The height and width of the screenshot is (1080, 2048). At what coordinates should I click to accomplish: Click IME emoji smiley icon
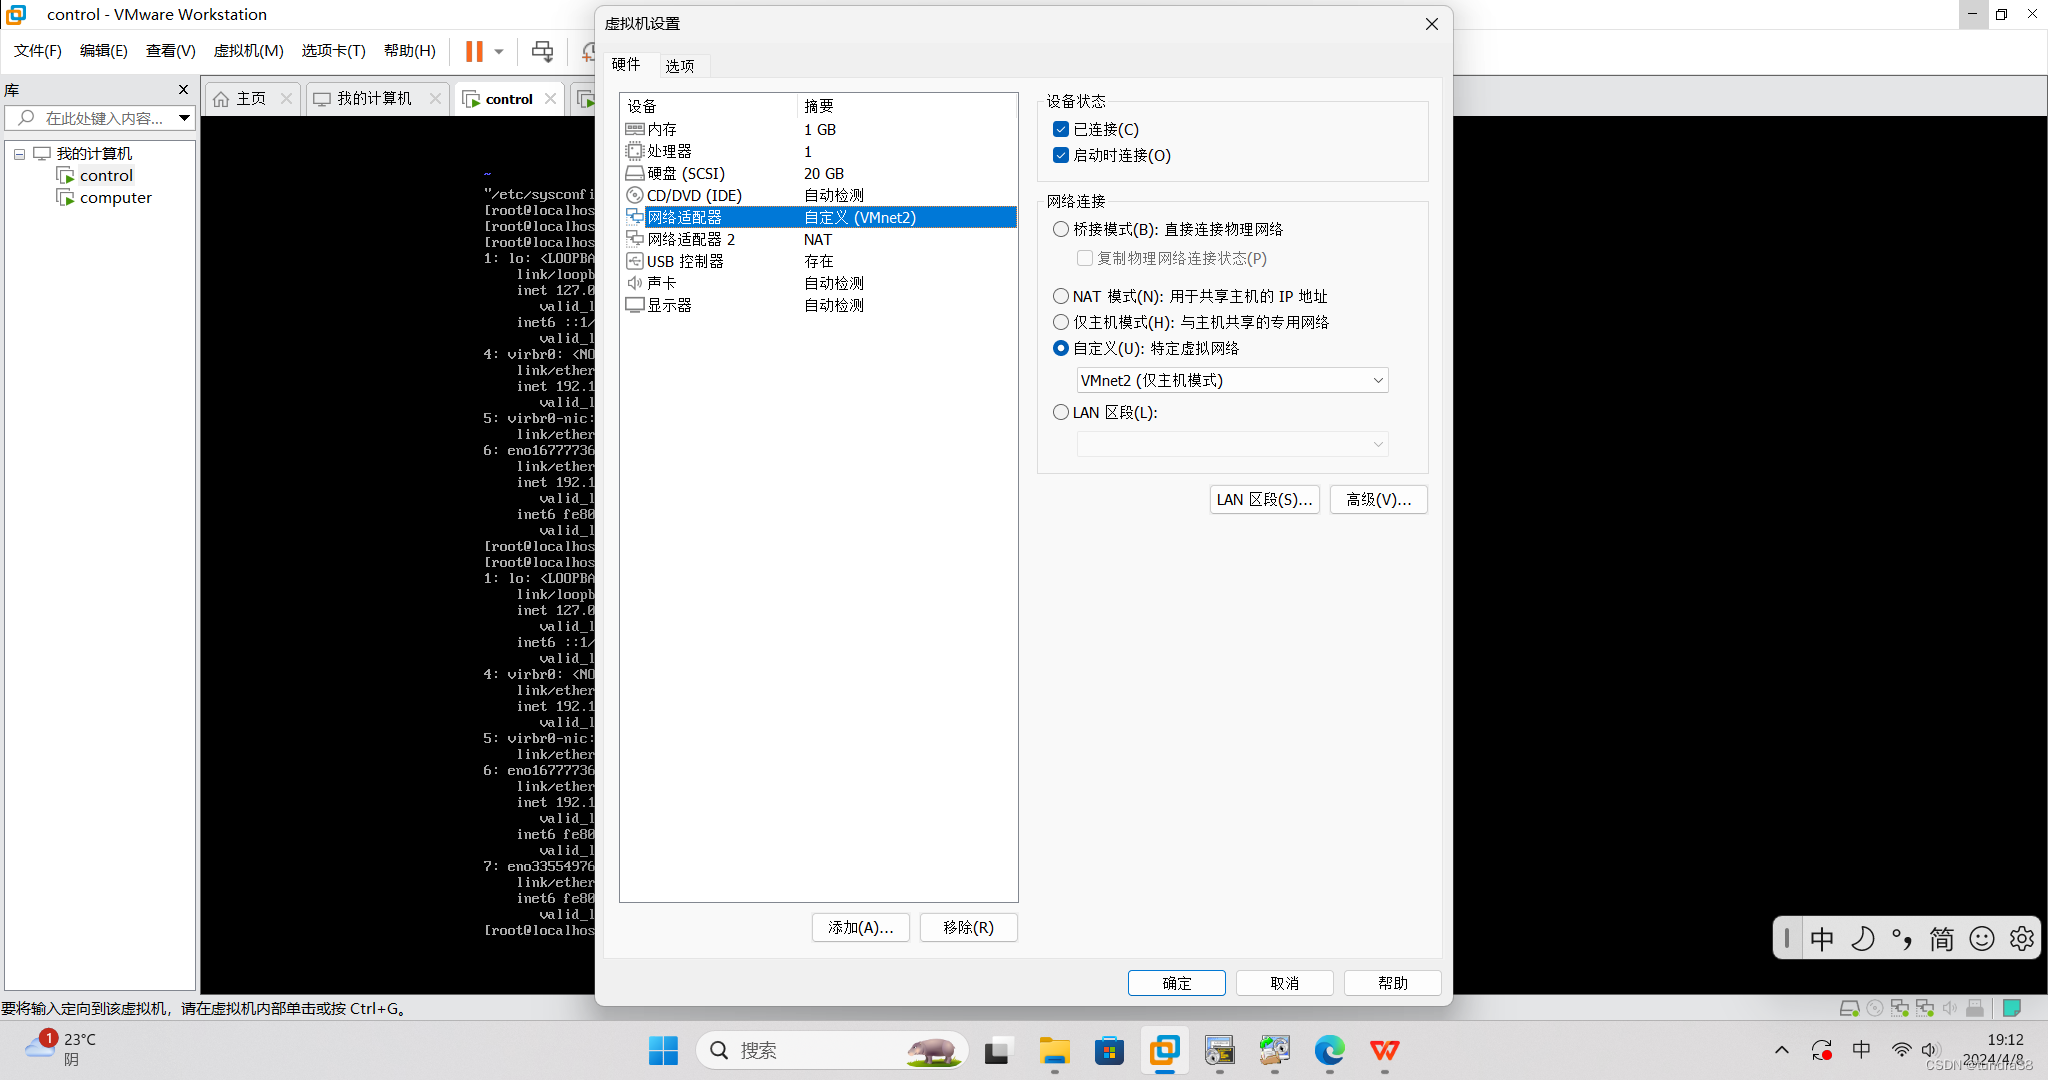coord(1981,939)
